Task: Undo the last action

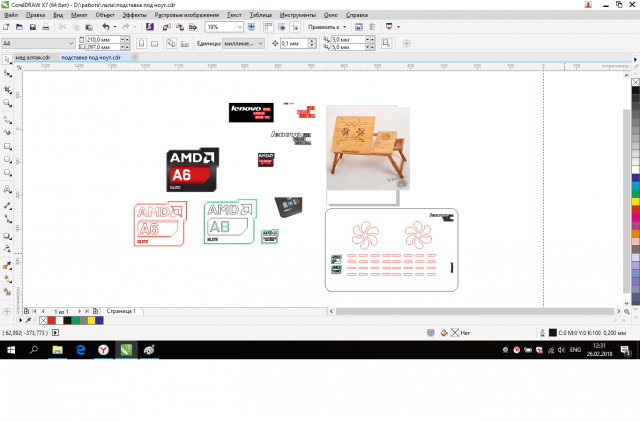Action: (106, 27)
